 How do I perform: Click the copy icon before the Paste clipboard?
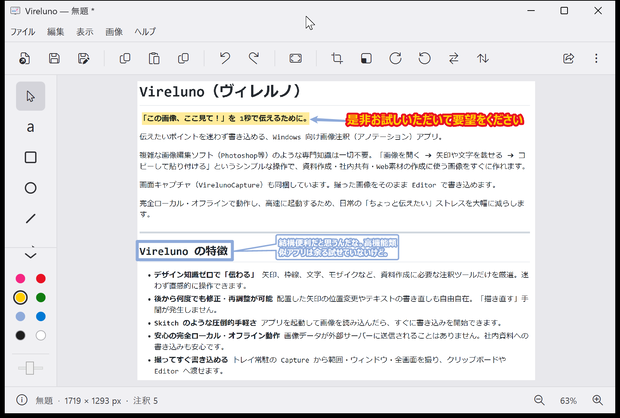(125, 58)
